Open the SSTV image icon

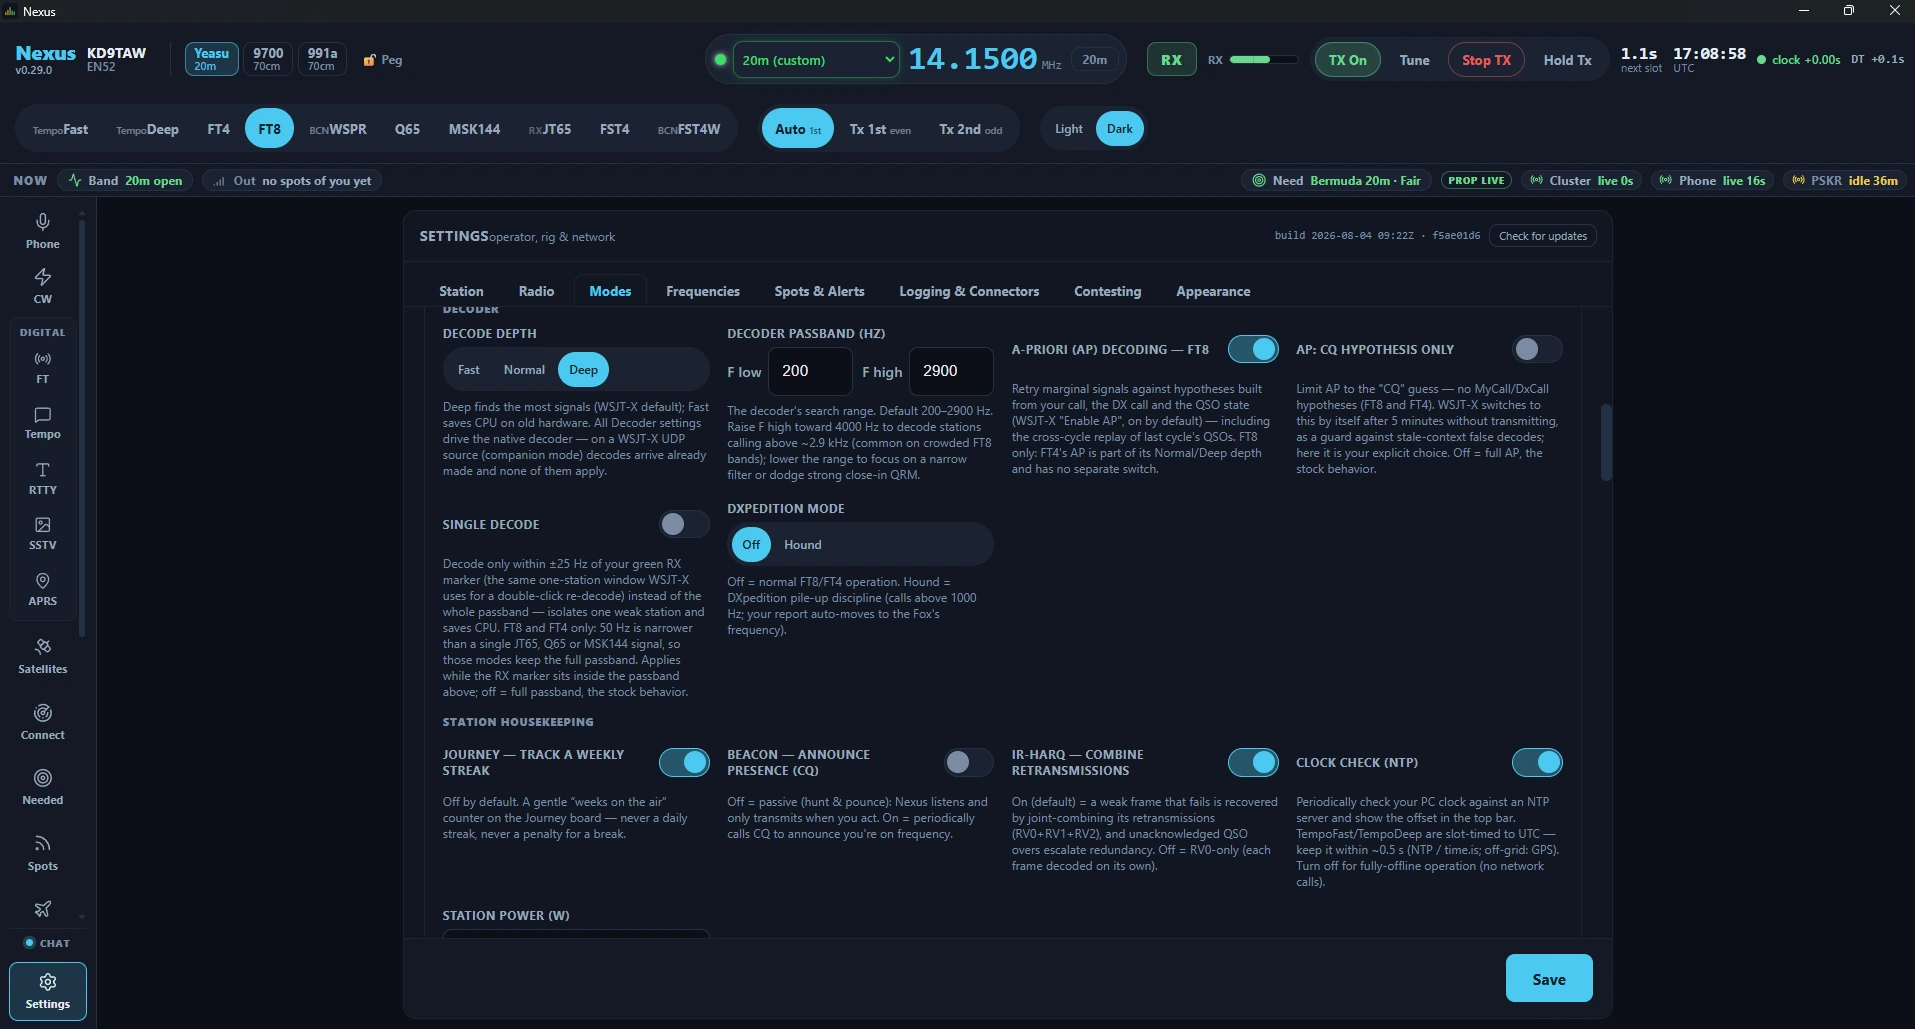(x=42, y=534)
